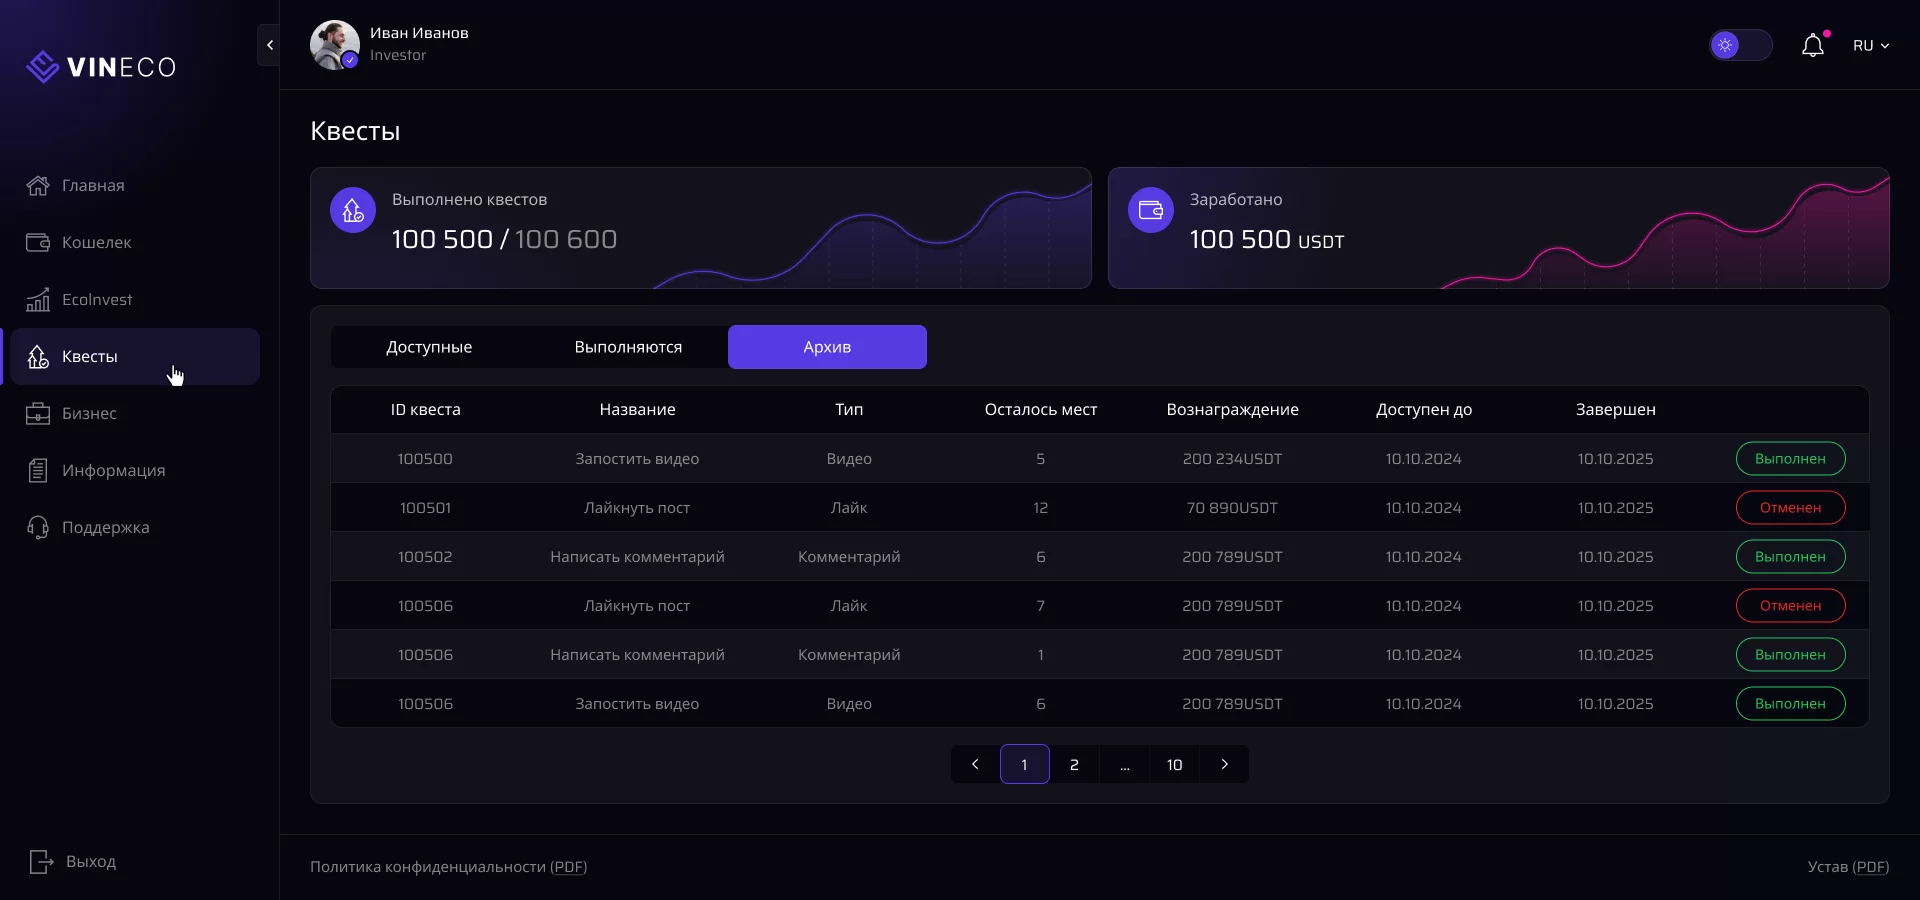Open the Устав PDF link
Image resolution: width=1920 pixels, height=900 pixels.
1870,867
